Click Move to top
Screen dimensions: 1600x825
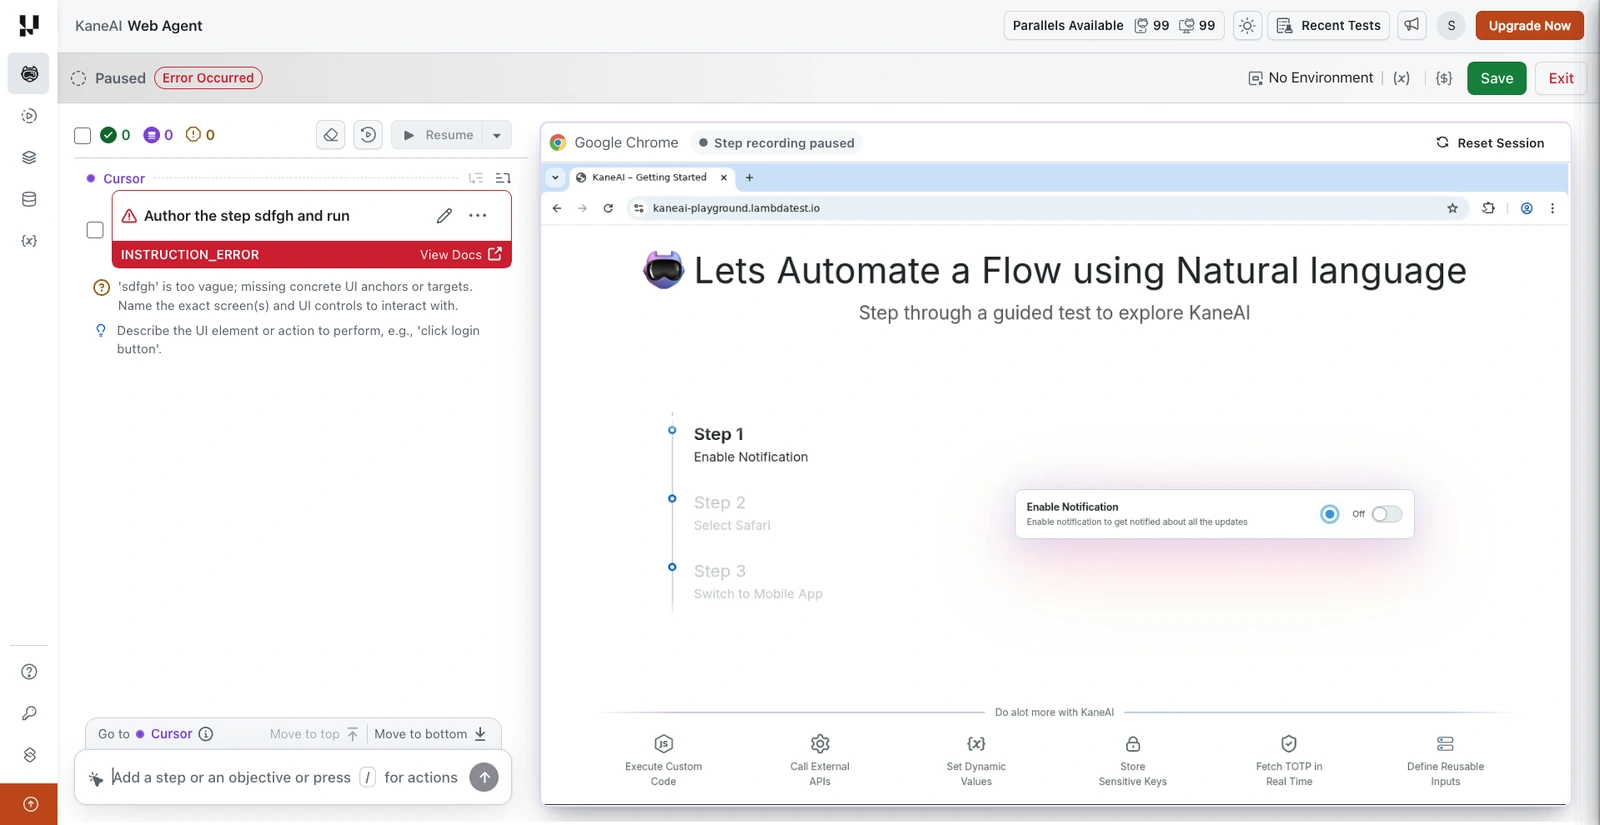point(314,734)
